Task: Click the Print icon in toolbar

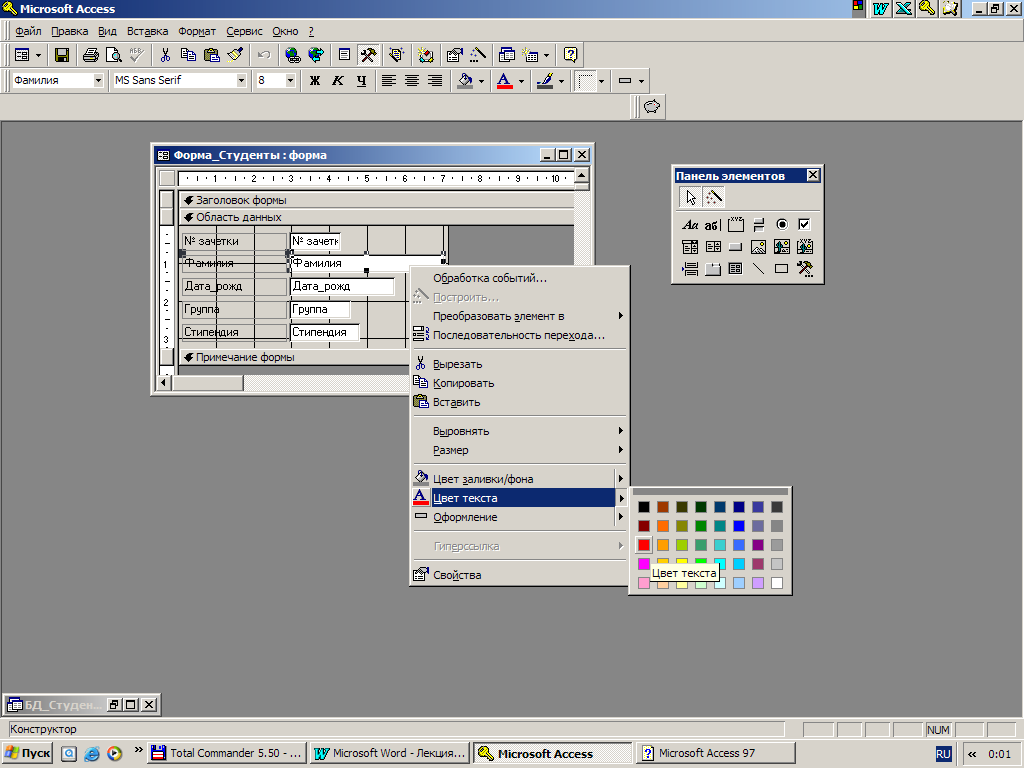Action: [91, 55]
